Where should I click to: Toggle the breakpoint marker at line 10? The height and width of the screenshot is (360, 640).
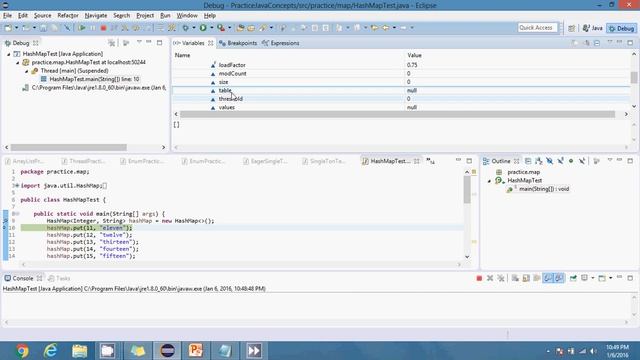pyautogui.click(x=5, y=228)
